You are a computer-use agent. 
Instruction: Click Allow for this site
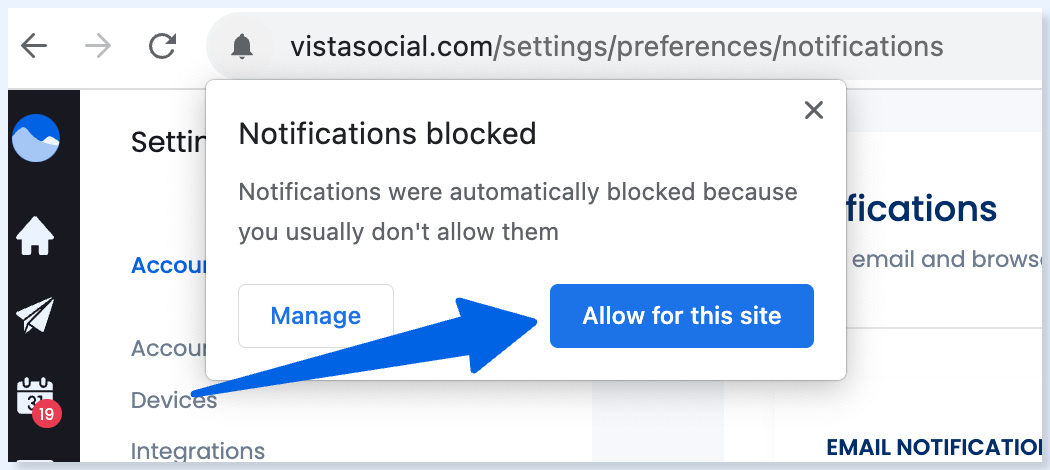coord(681,316)
